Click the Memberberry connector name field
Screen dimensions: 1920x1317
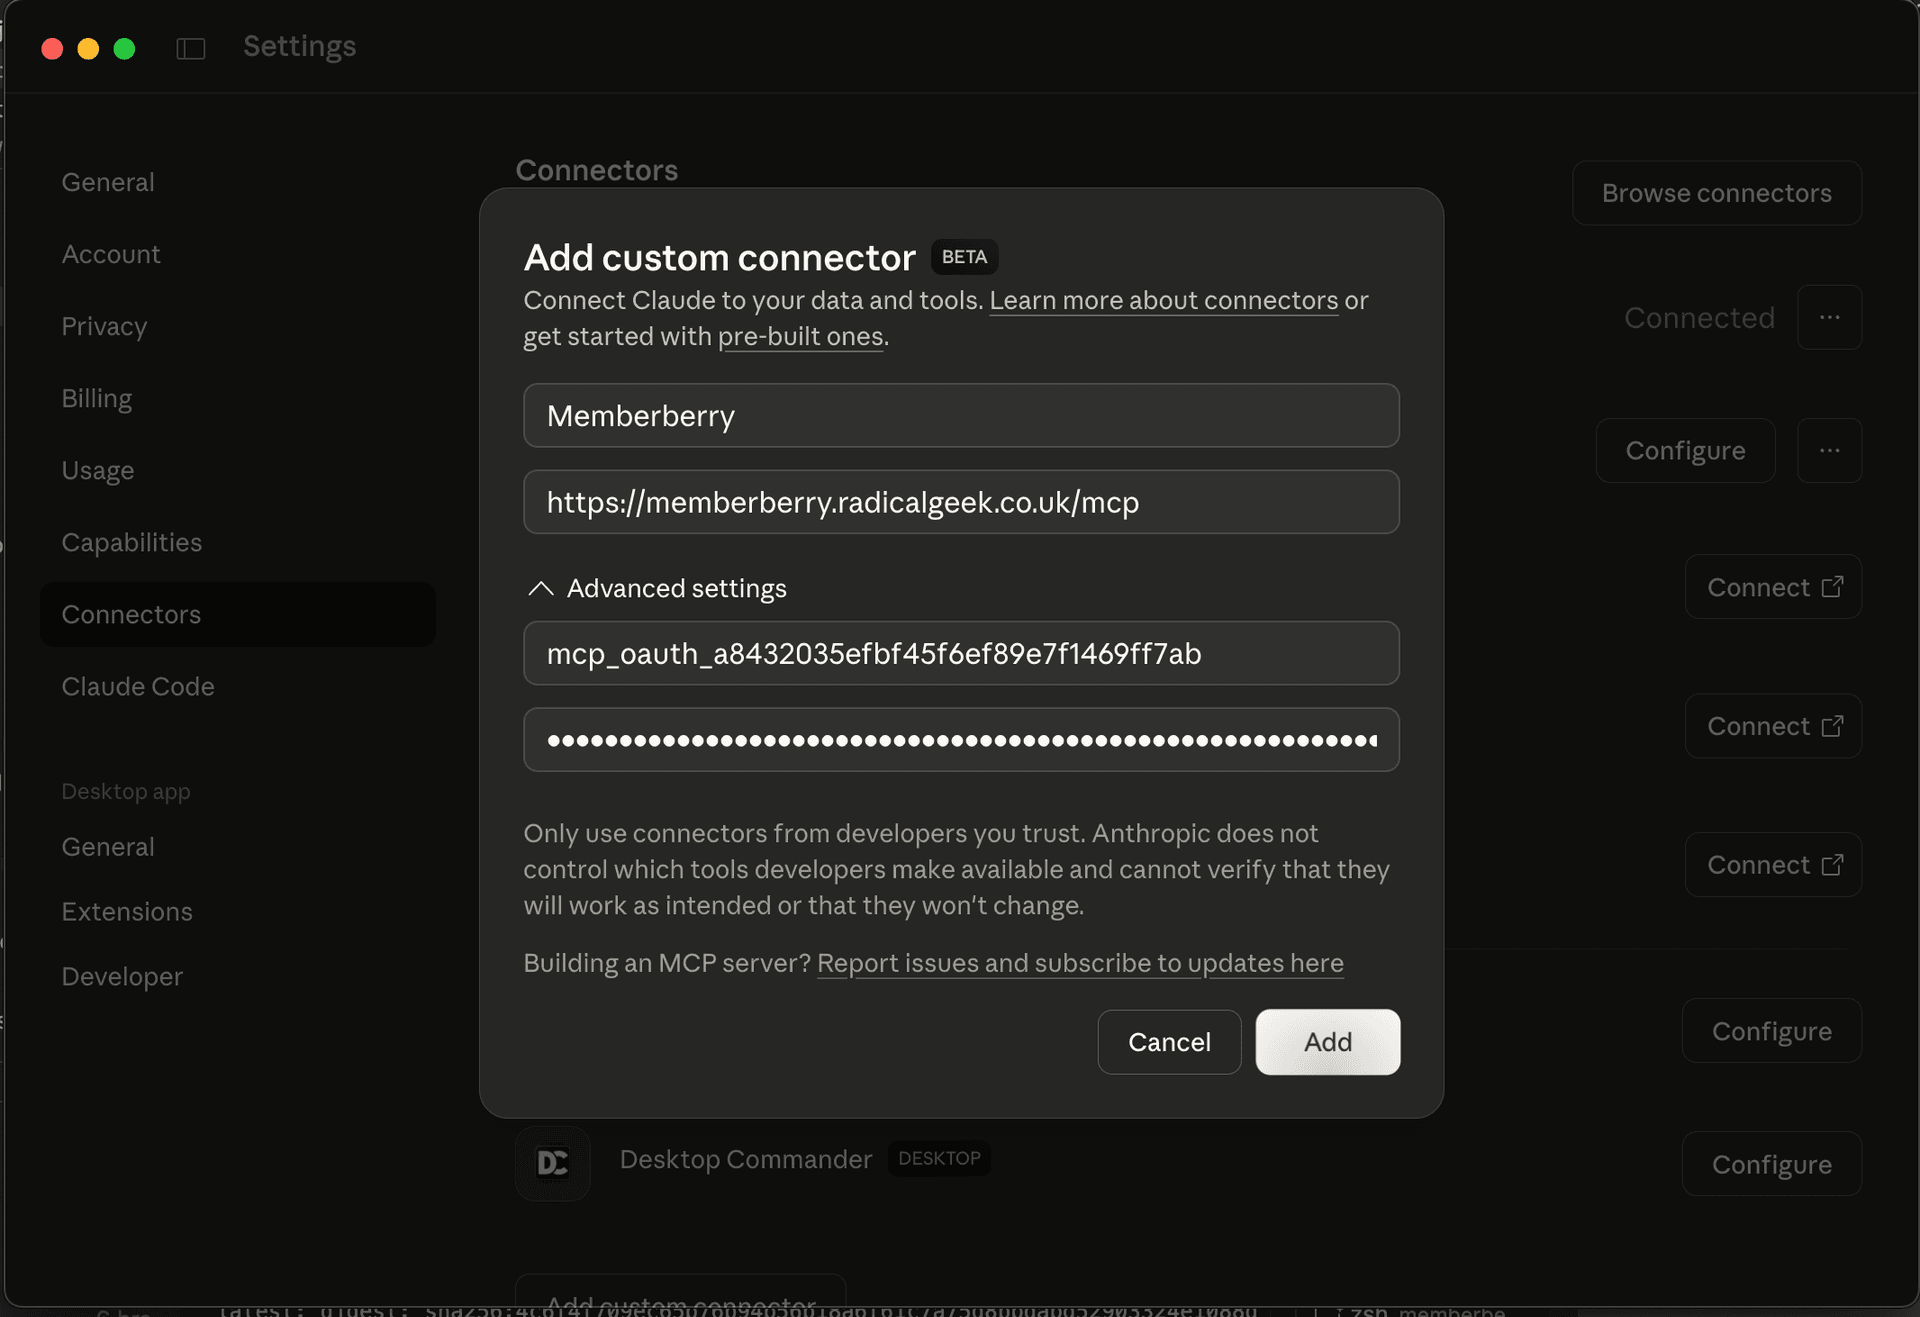point(960,415)
